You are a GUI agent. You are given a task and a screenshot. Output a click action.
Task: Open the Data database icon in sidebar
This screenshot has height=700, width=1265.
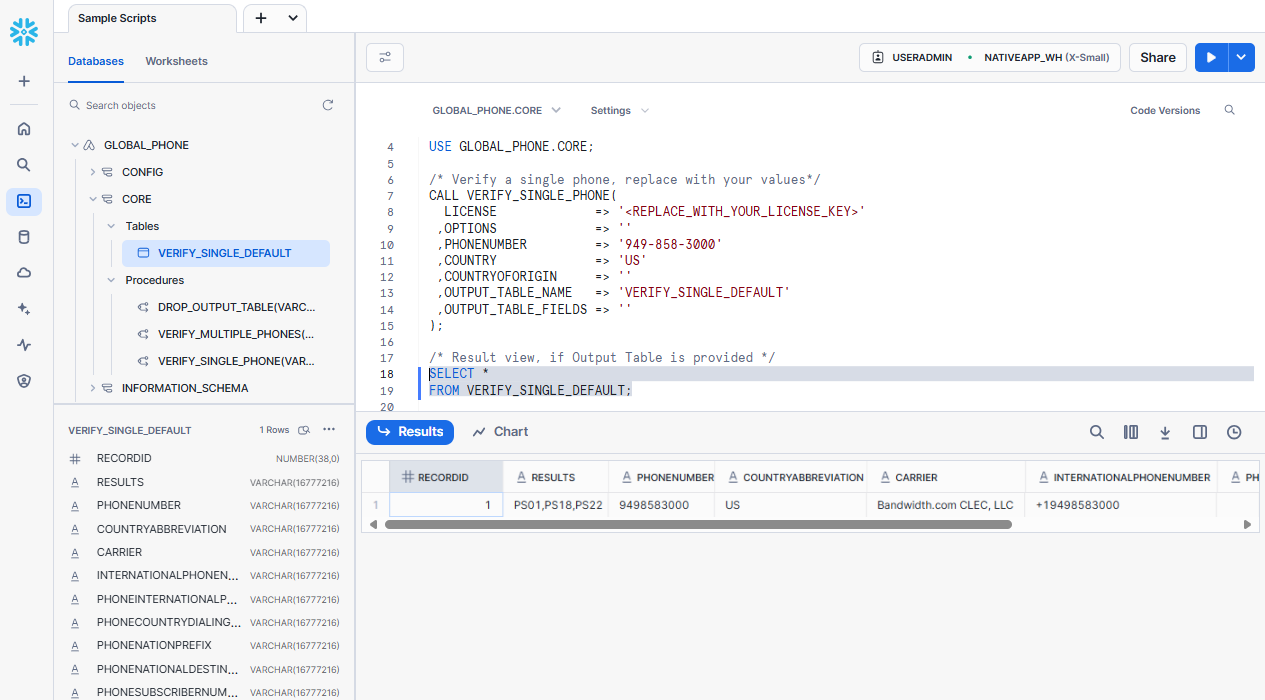coord(24,237)
